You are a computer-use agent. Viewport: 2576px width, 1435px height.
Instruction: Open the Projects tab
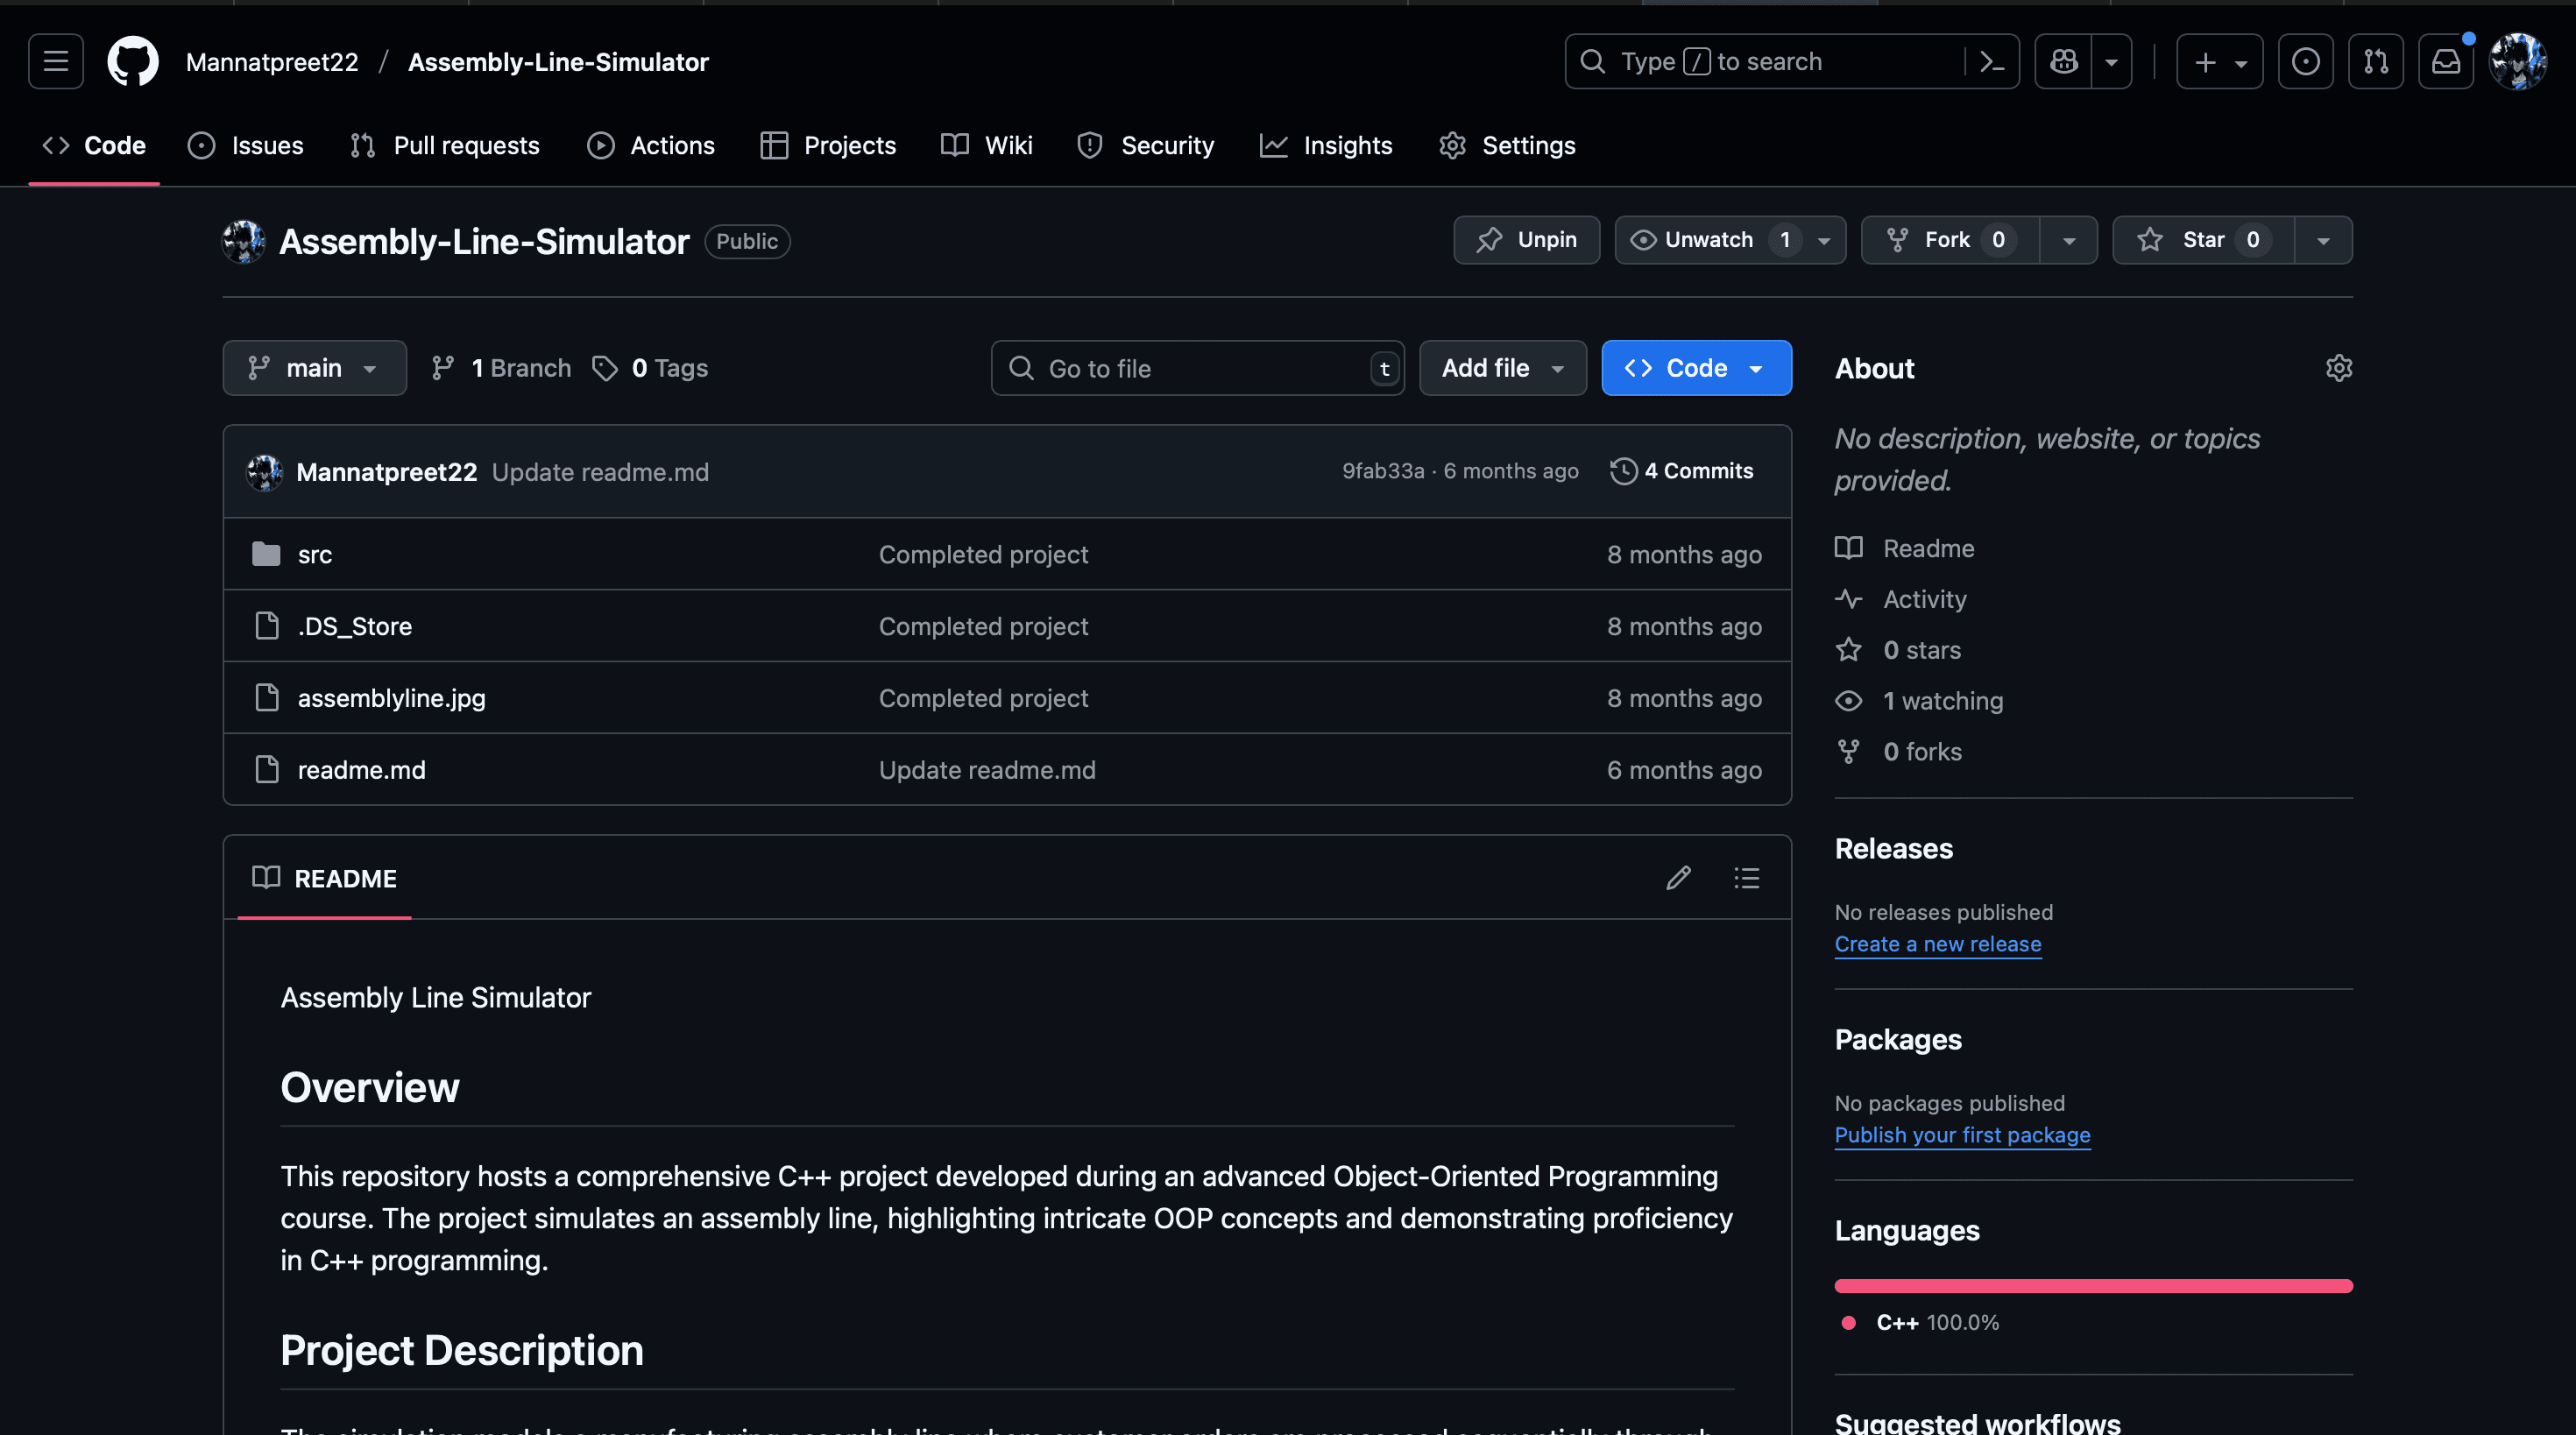coord(828,146)
